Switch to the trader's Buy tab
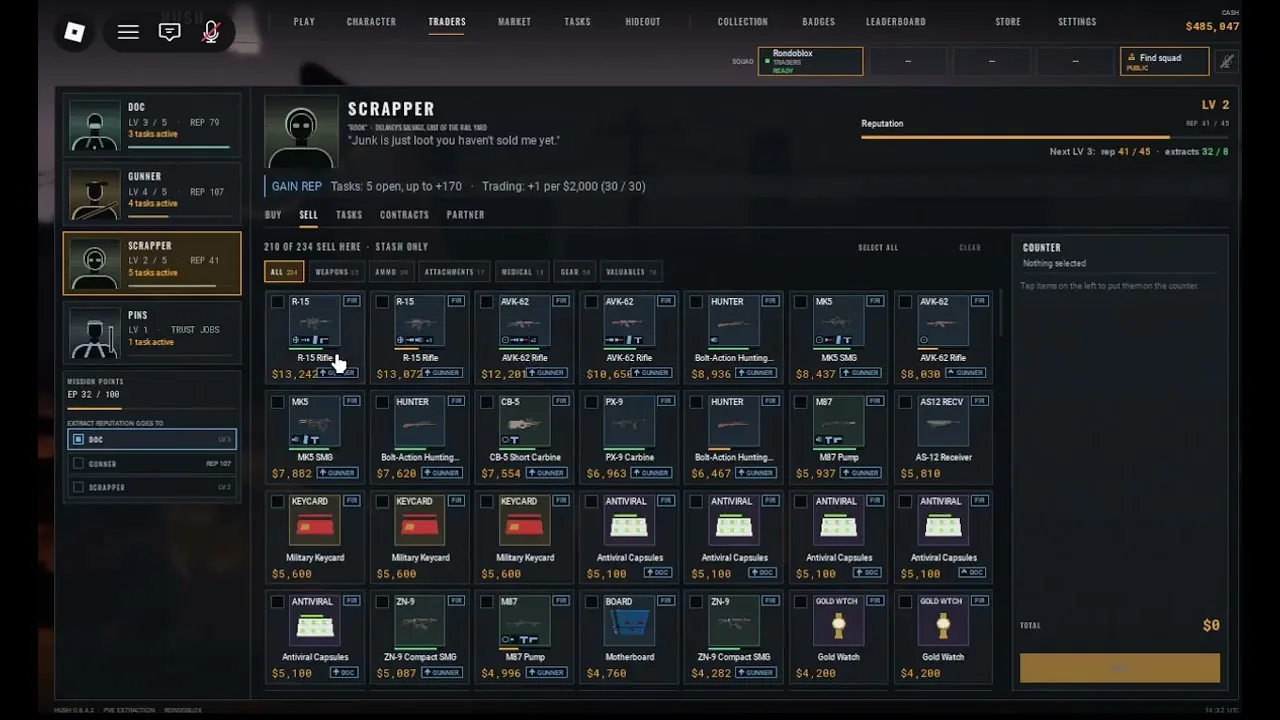This screenshot has height=720, width=1280. (x=273, y=215)
